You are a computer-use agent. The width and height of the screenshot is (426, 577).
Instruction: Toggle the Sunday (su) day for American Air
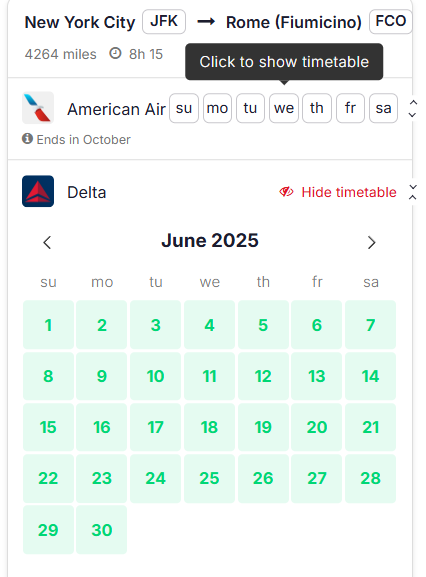click(x=184, y=108)
